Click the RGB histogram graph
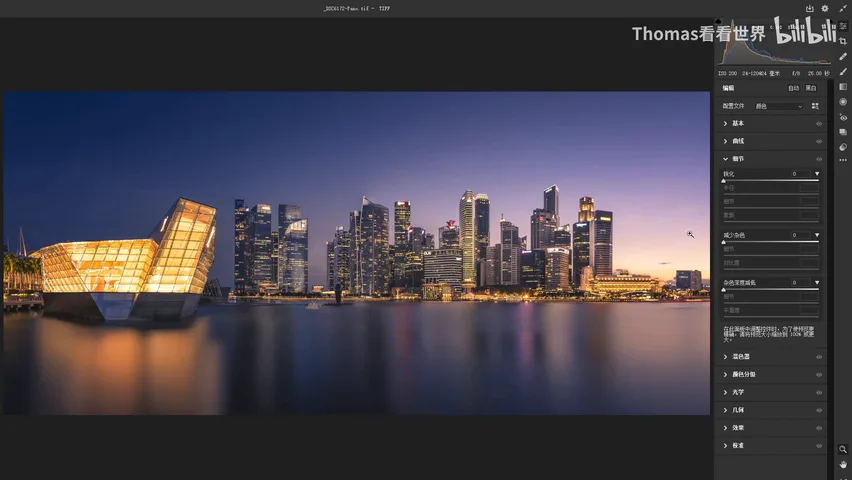 (775, 42)
